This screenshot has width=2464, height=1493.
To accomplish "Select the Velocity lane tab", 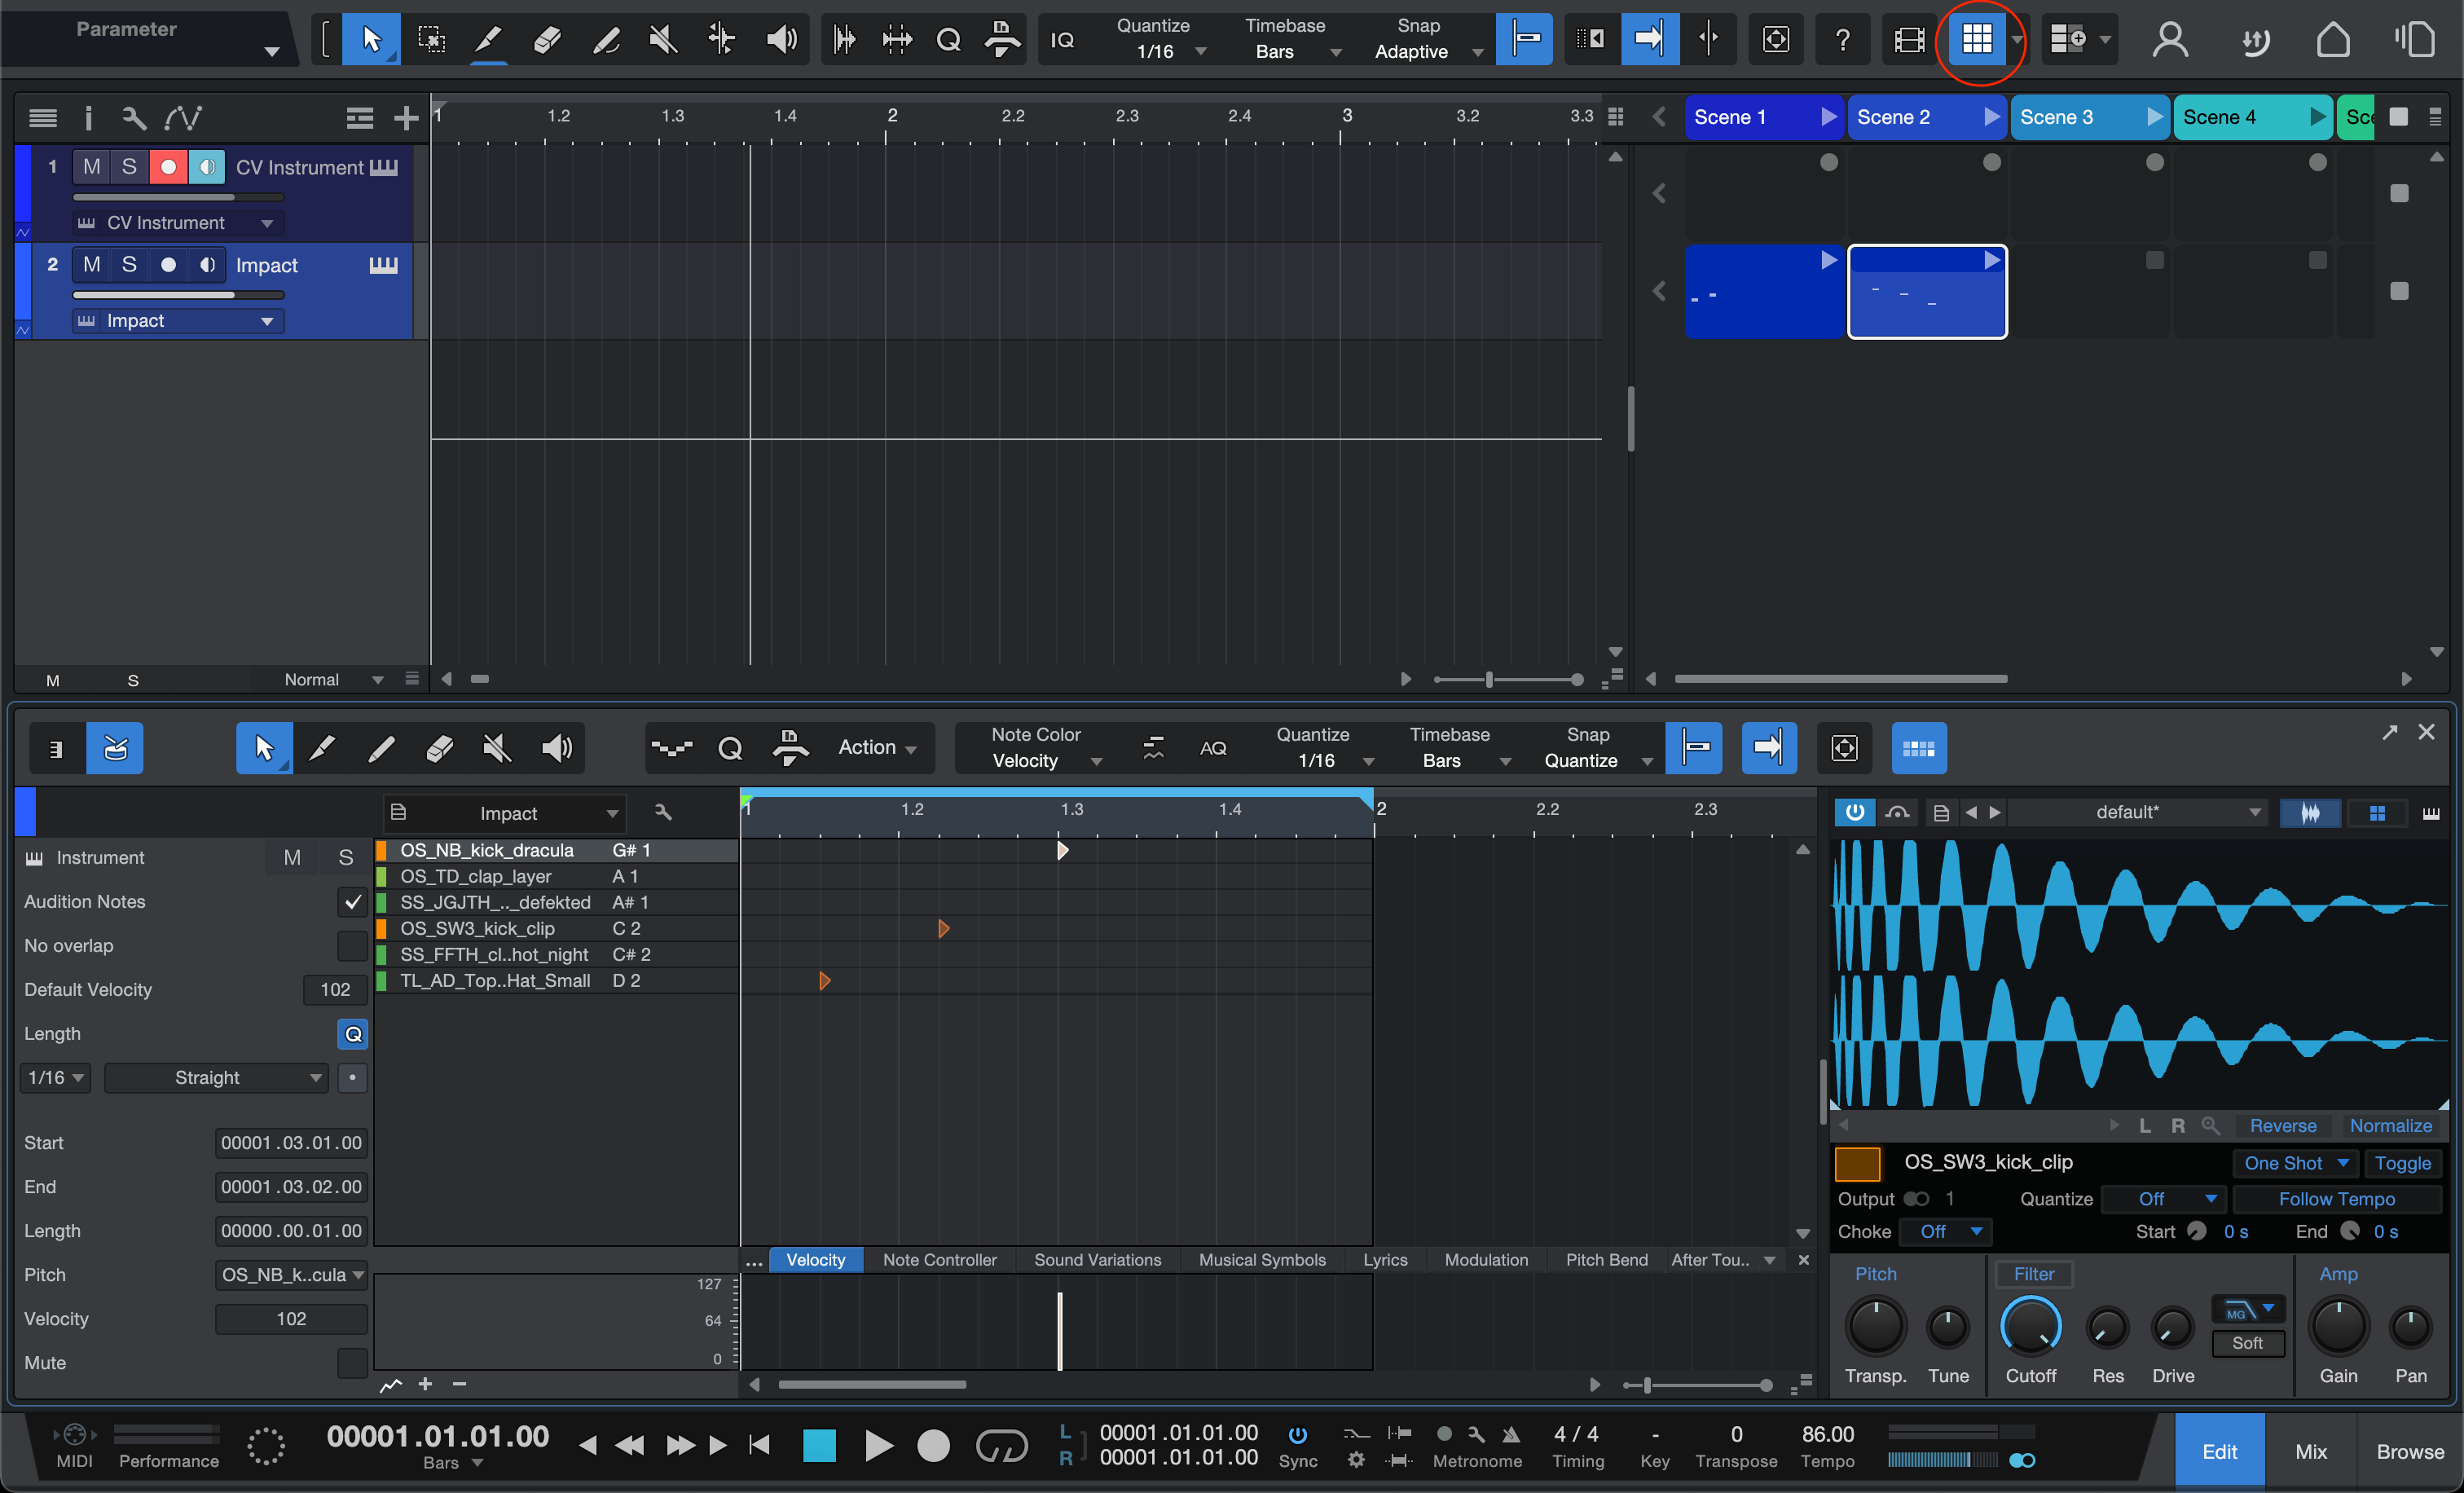I will tap(815, 1260).
